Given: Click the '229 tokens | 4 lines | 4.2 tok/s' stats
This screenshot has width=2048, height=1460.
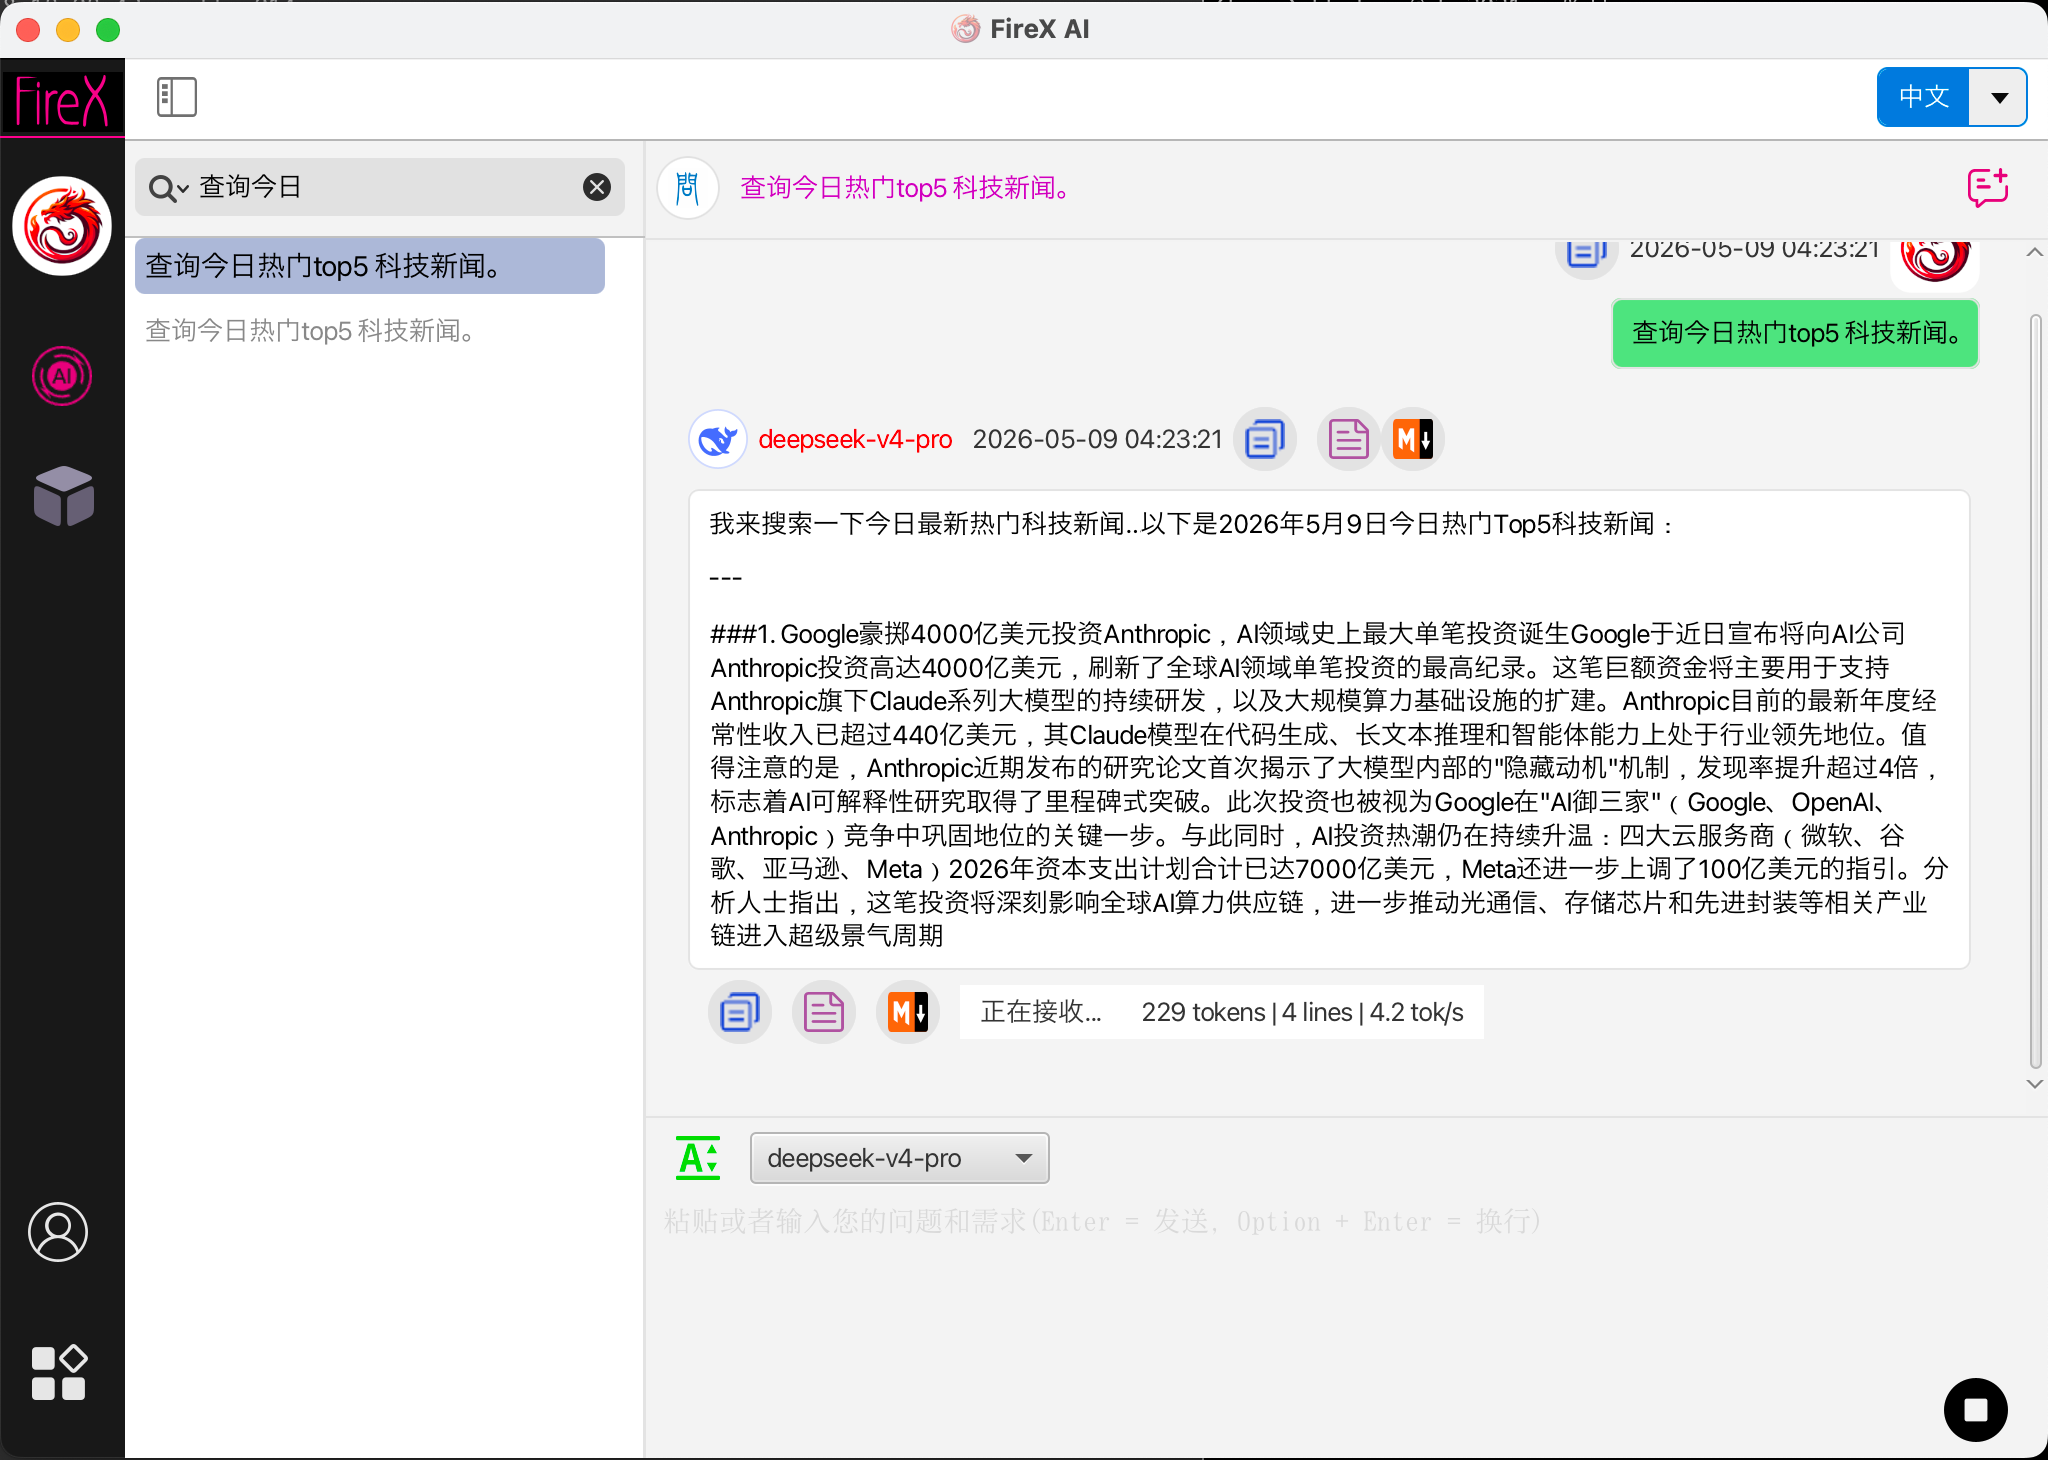Looking at the screenshot, I should coord(1303,1012).
